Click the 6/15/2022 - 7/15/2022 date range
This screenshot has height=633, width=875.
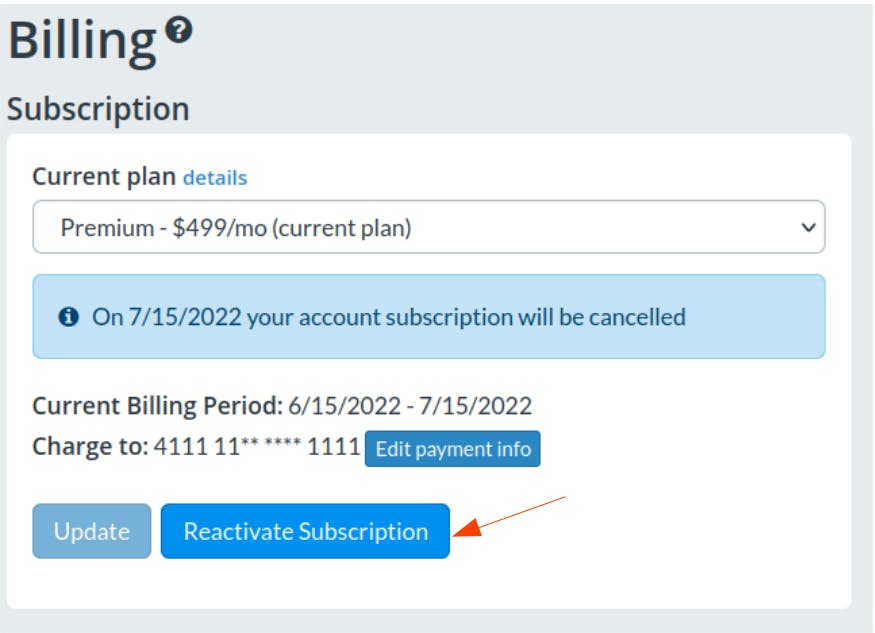[410, 406]
